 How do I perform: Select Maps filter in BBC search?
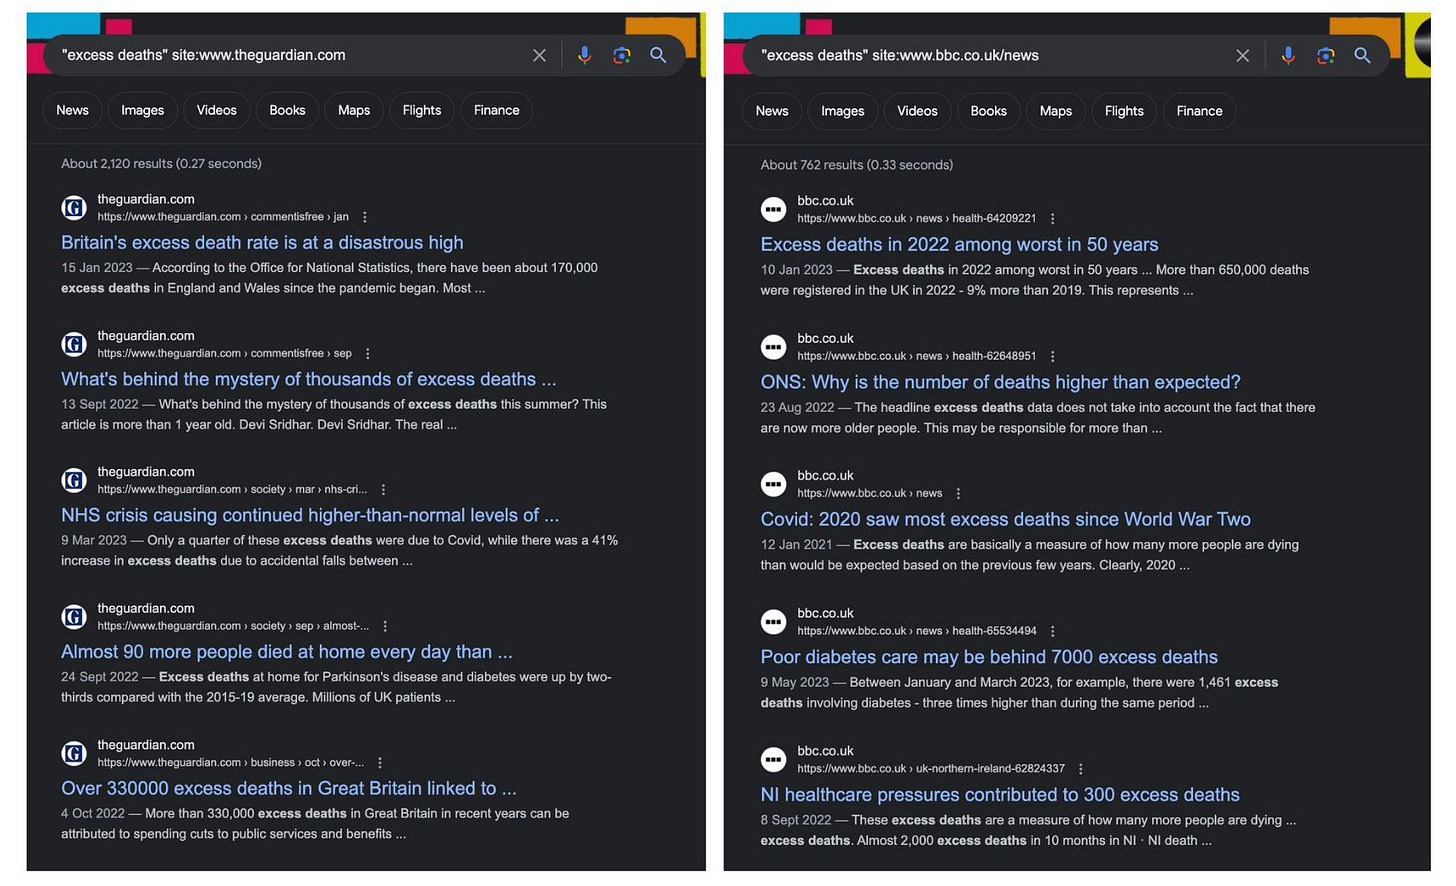coord(1055,111)
